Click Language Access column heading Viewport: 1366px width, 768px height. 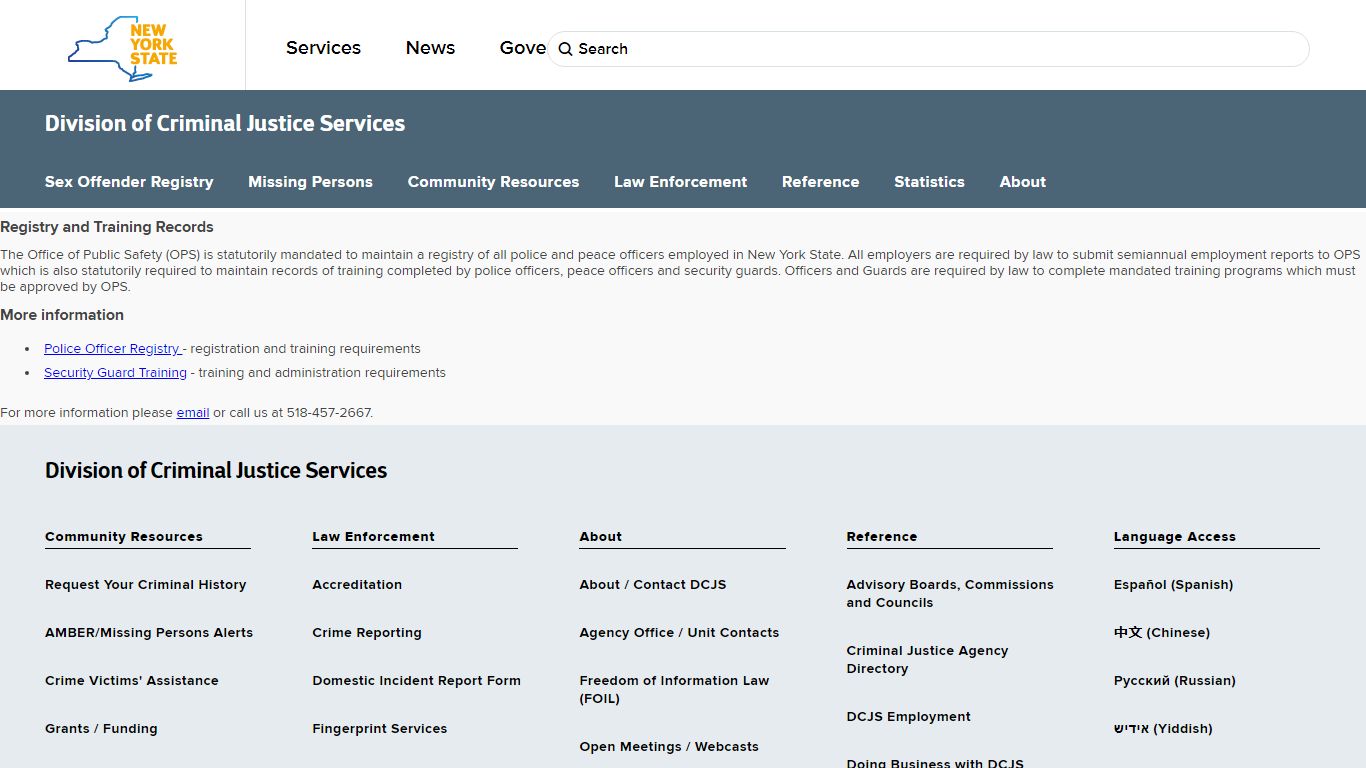pyautogui.click(x=1174, y=537)
